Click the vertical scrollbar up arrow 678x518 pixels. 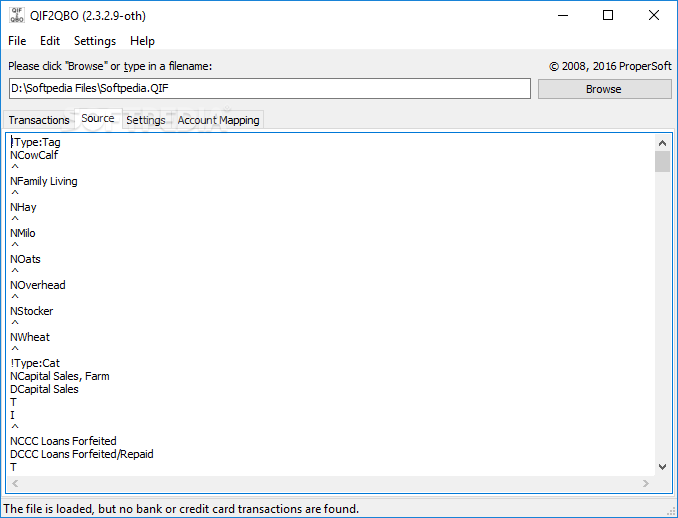click(662, 143)
